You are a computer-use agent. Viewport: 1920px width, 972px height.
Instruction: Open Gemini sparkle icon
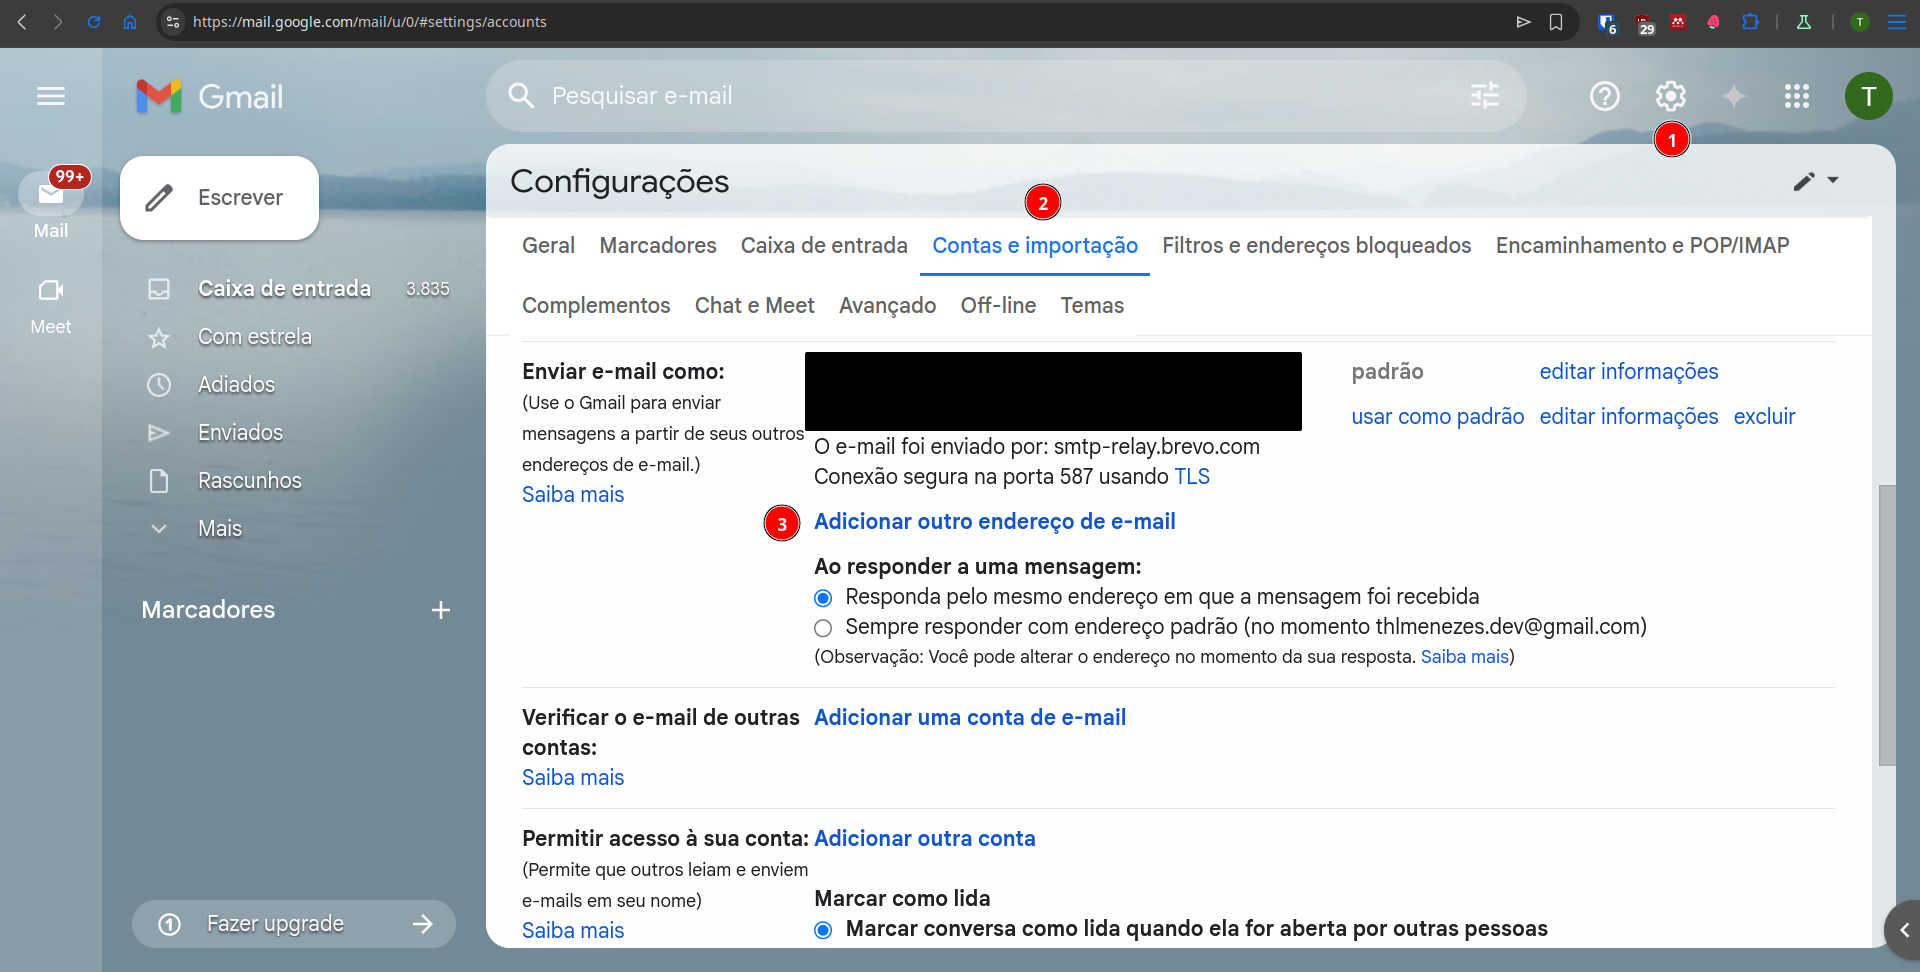point(1734,96)
